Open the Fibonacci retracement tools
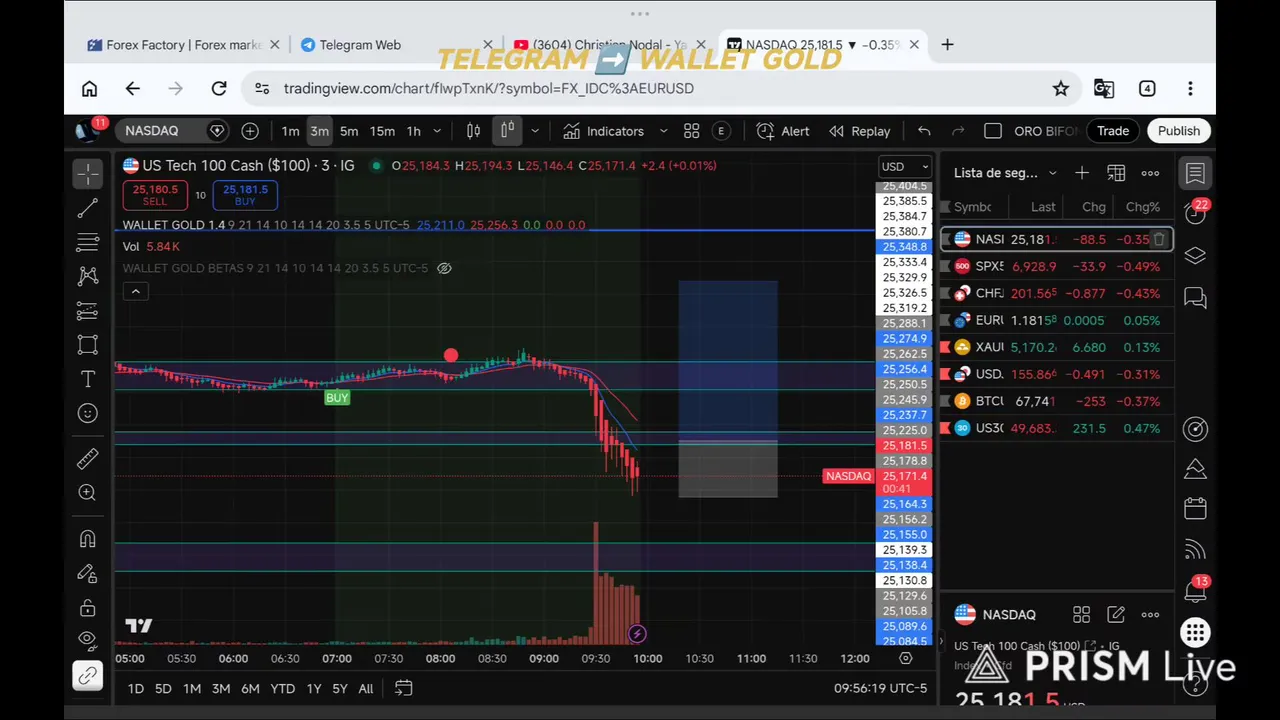1280x720 pixels. click(88, 242)
